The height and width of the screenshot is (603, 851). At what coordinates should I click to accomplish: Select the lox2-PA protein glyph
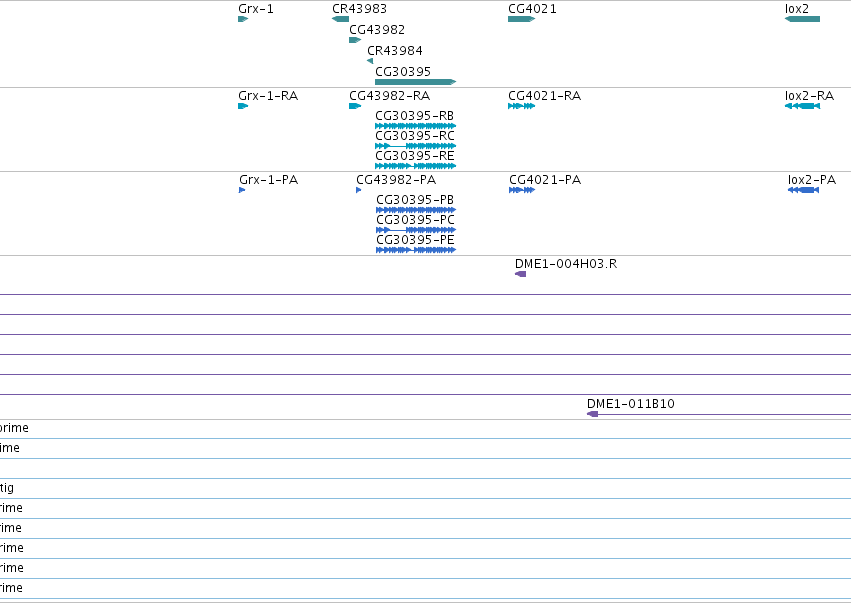pyautogui.click(x=803, y=190)
